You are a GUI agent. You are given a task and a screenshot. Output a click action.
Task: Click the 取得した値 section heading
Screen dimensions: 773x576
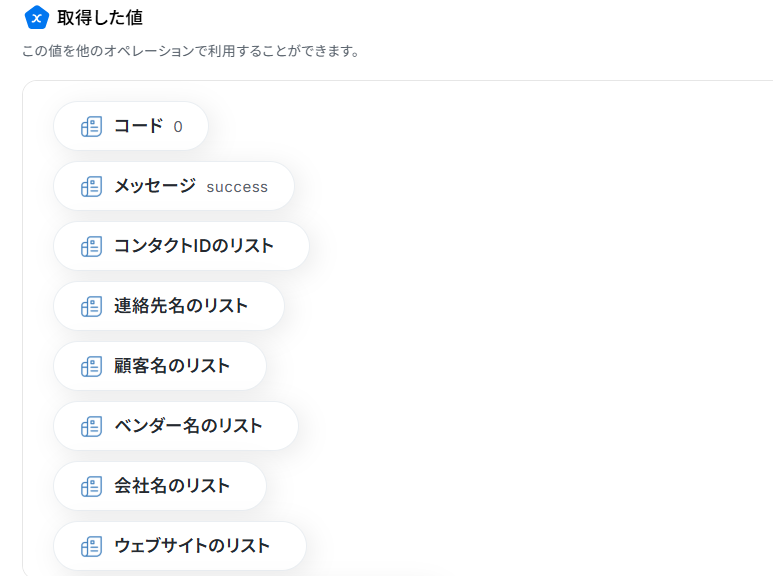[x=100, y=18]
